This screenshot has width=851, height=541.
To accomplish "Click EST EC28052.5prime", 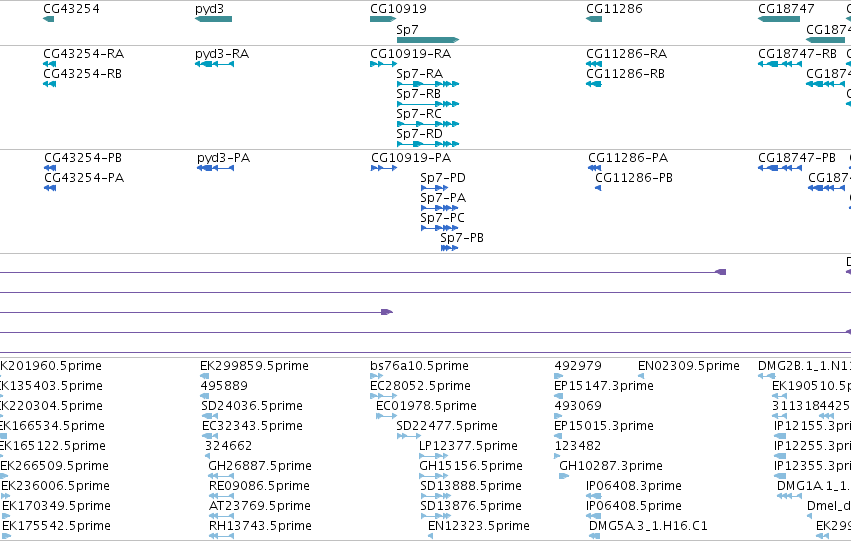I will click(x=384, y=396).
